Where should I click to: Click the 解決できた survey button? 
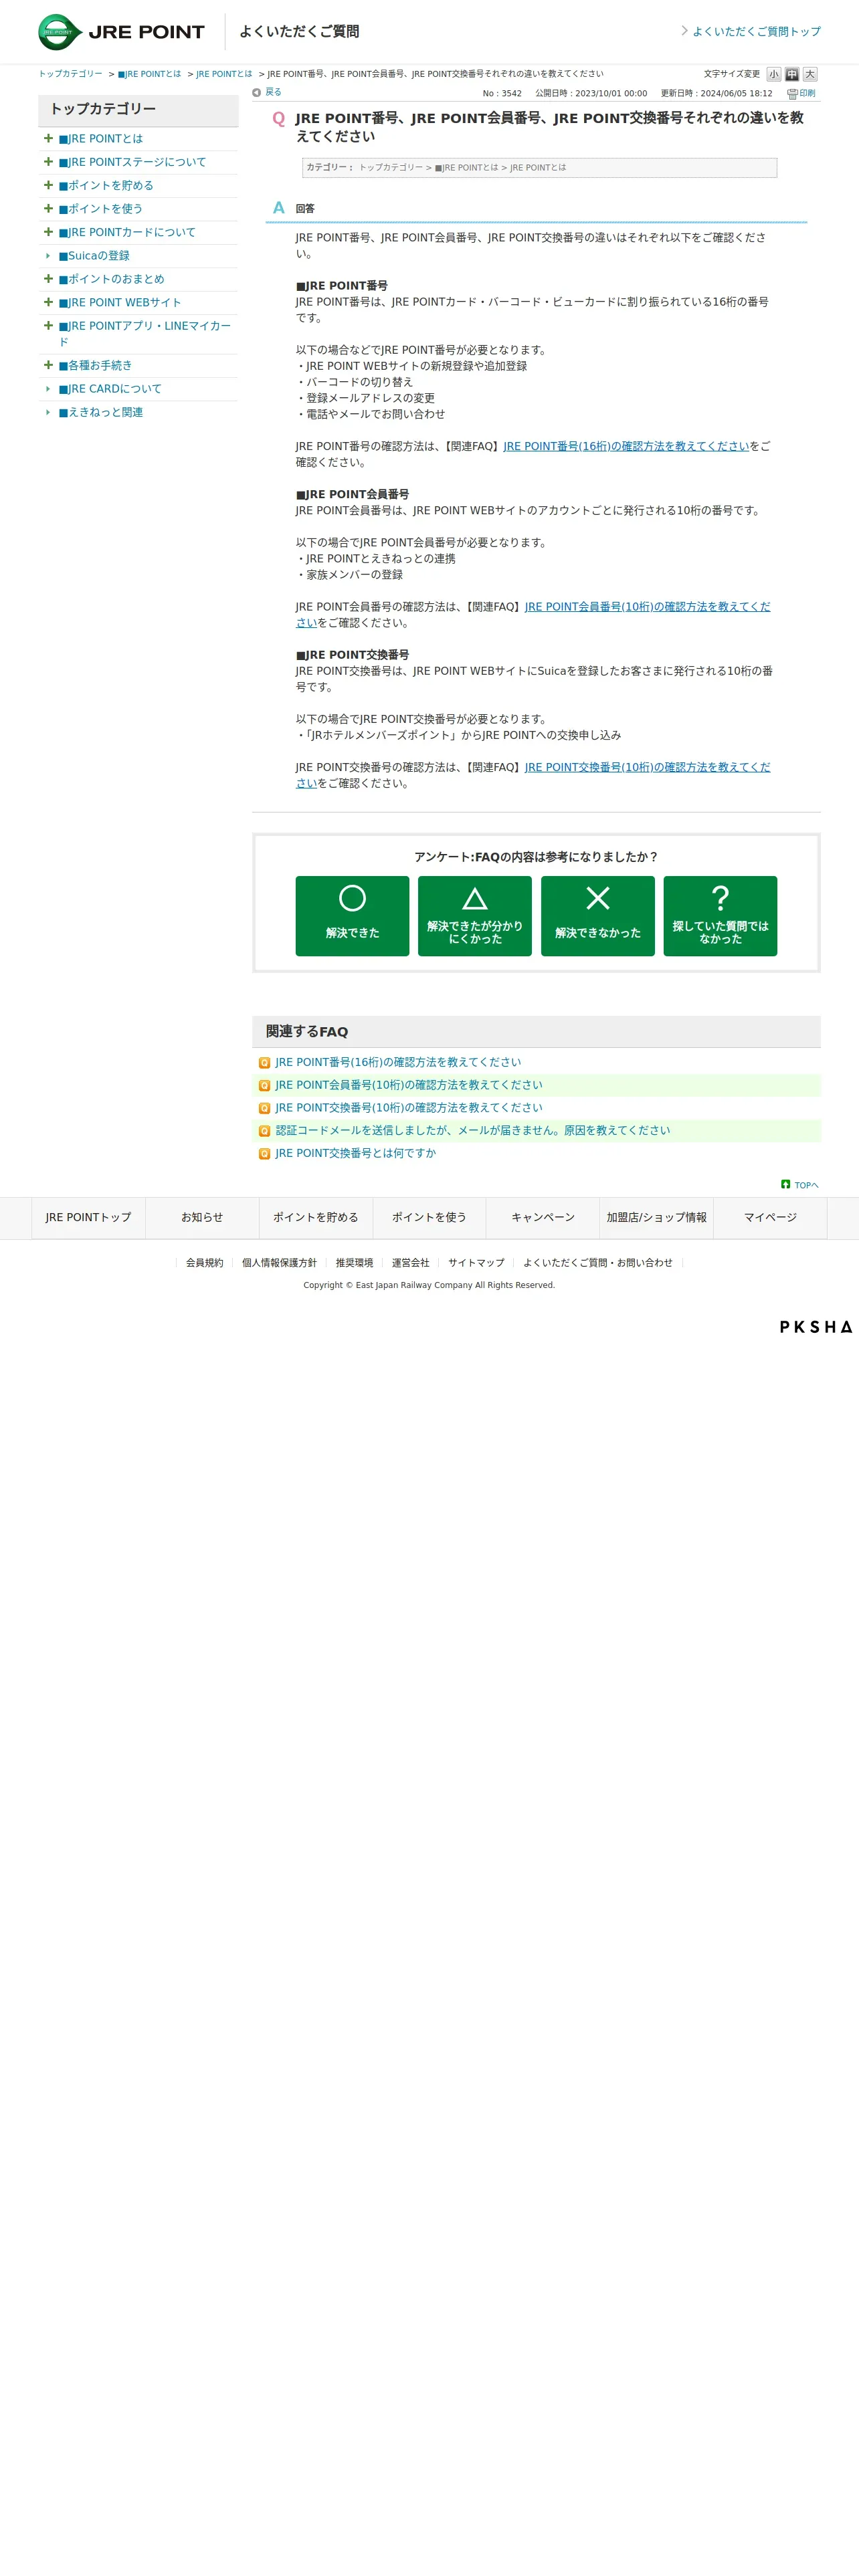[352, 916]
